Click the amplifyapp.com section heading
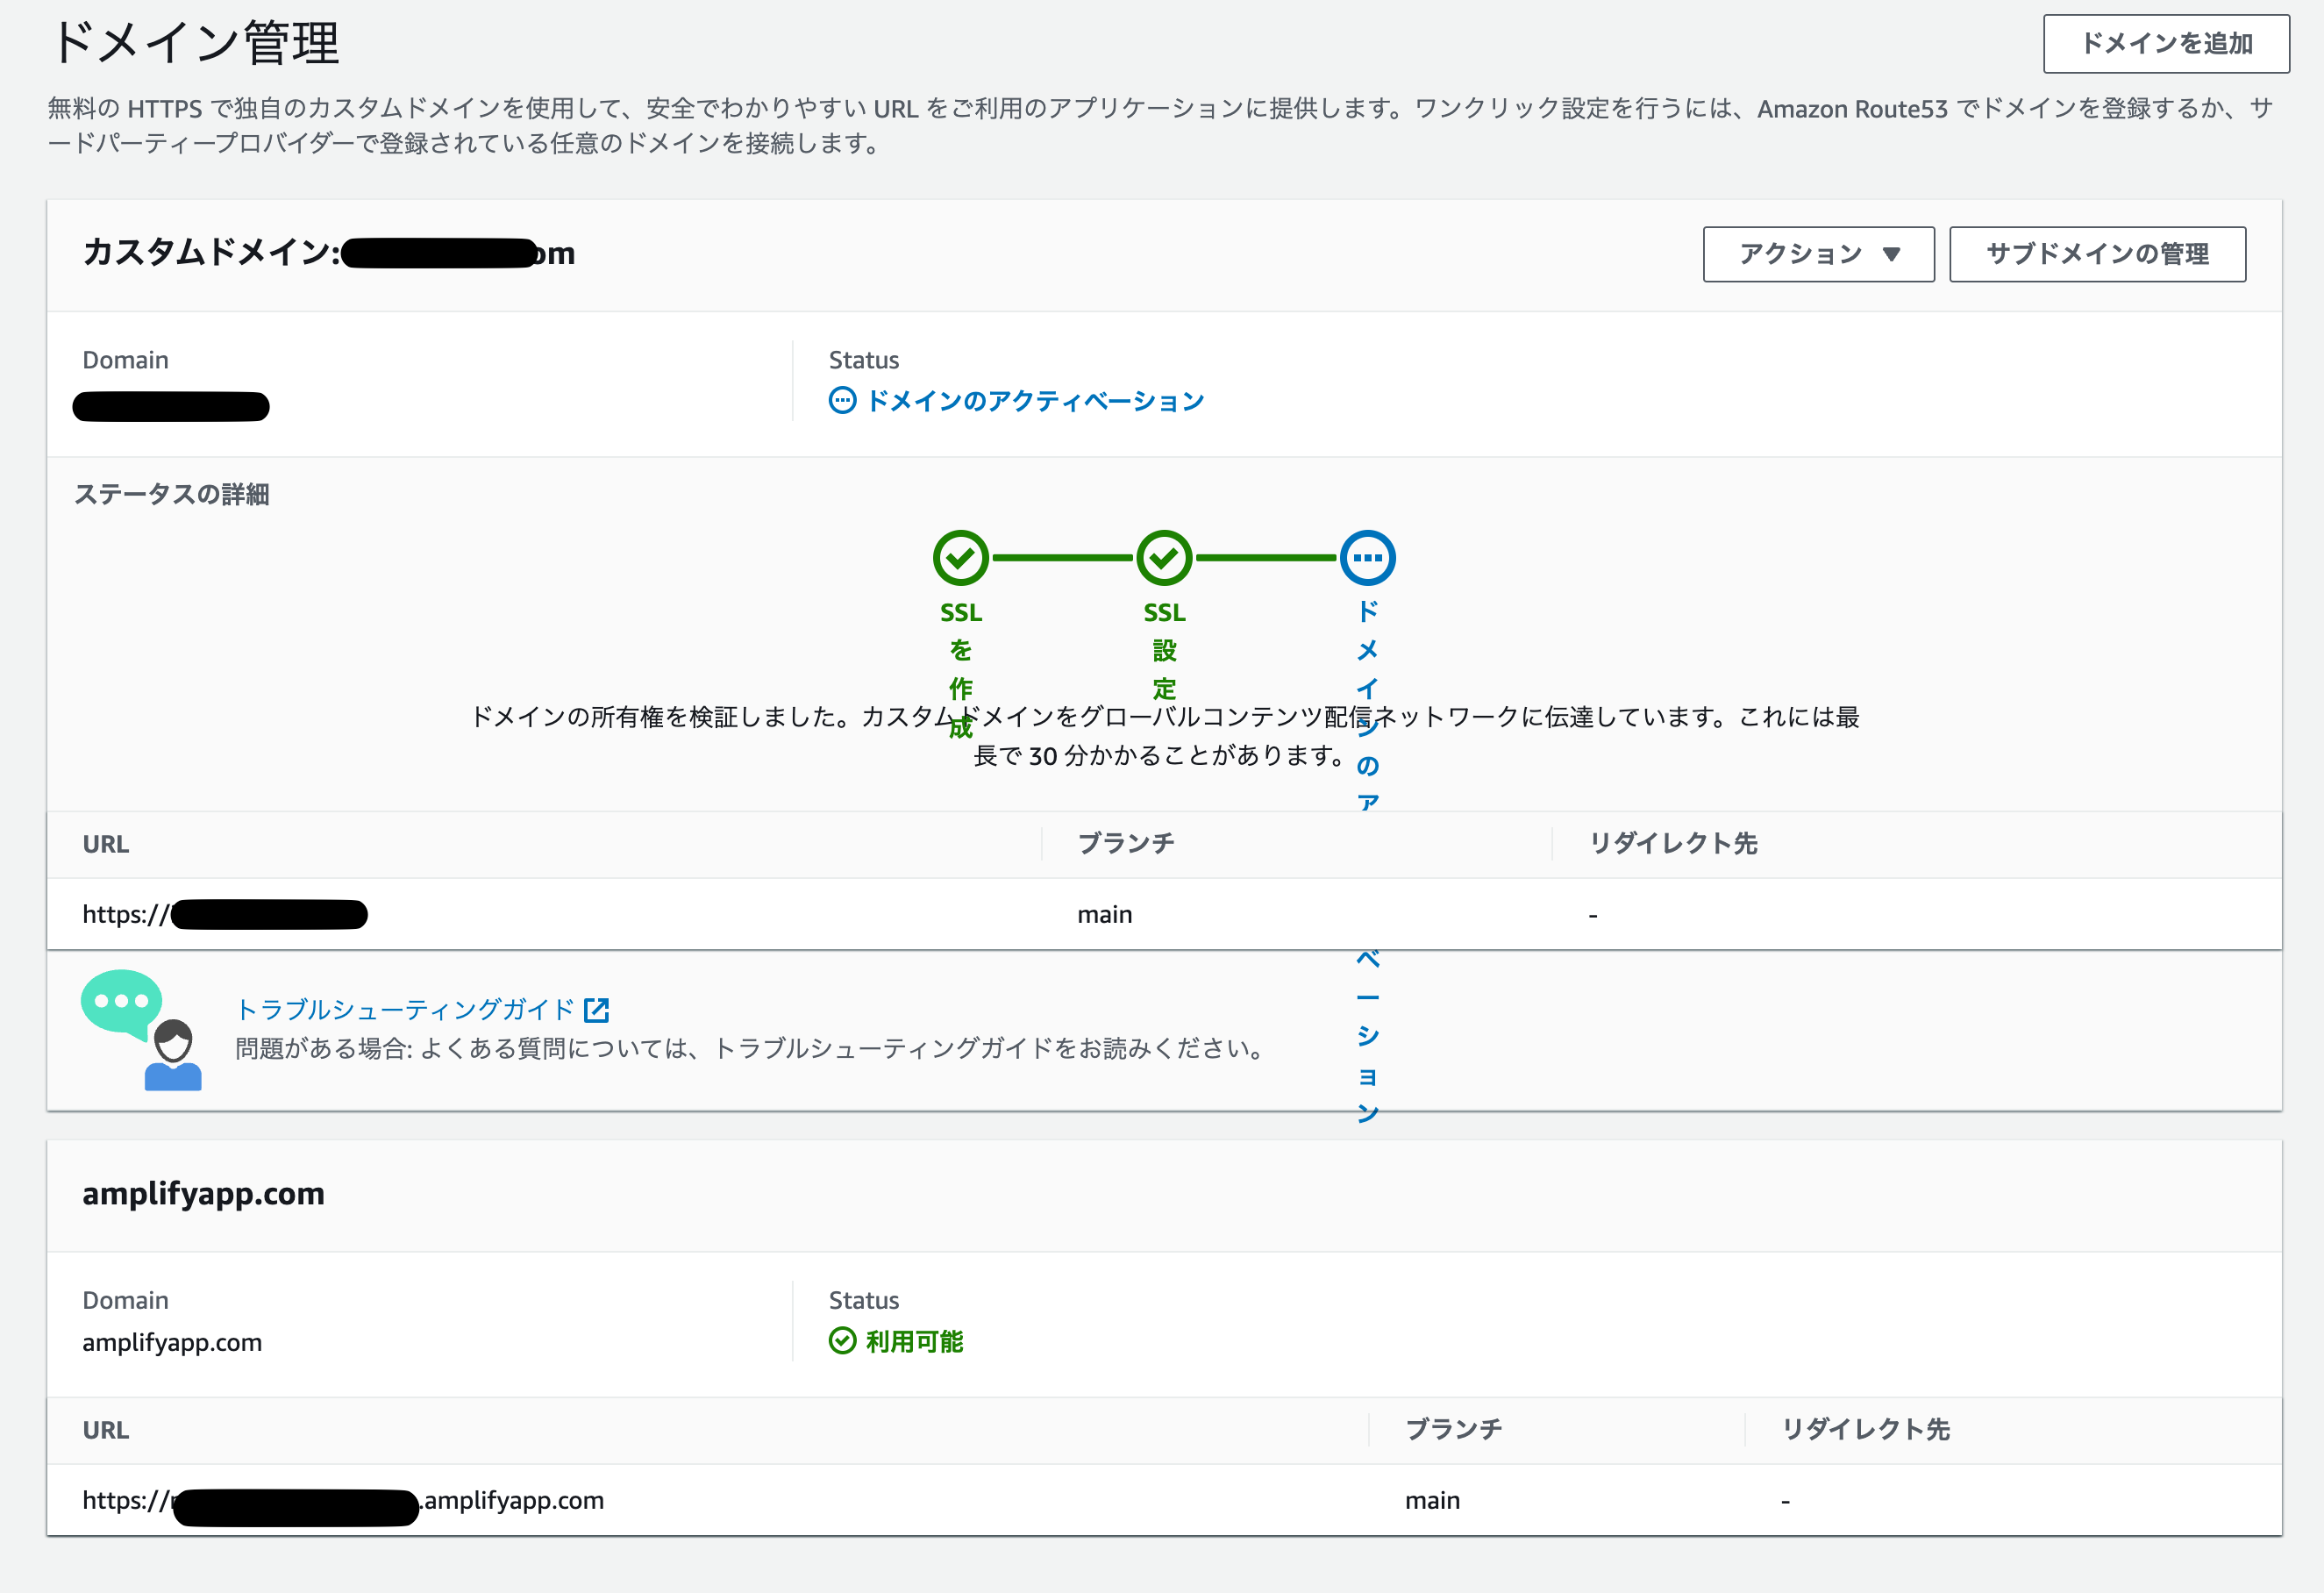Image resolution: width=2324 pixels, height=1593 pixels. (204, 1193)
